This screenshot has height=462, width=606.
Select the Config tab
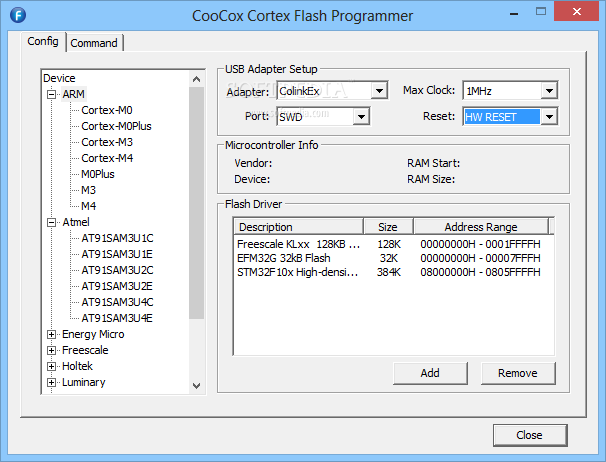[43, 41]
